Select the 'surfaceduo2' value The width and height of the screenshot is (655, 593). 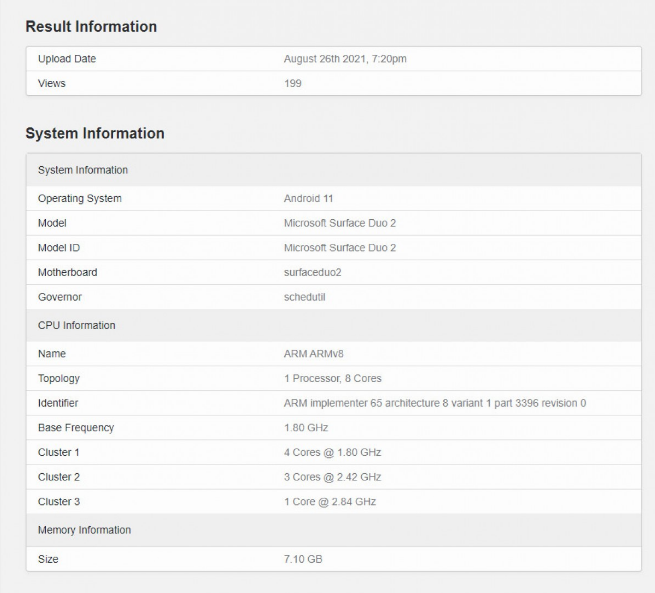coord(312,272)
